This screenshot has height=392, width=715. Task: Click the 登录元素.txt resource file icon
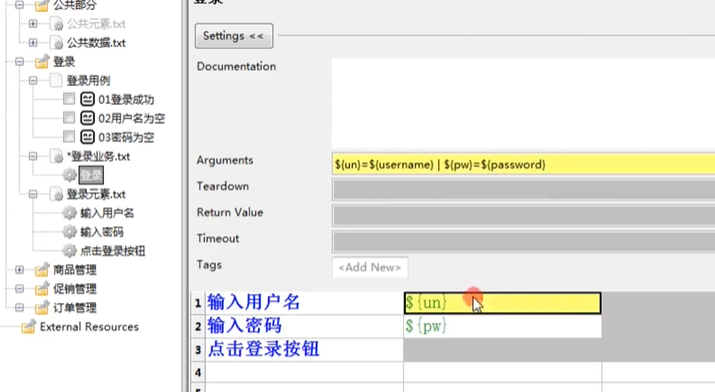(x=57, y=195)
